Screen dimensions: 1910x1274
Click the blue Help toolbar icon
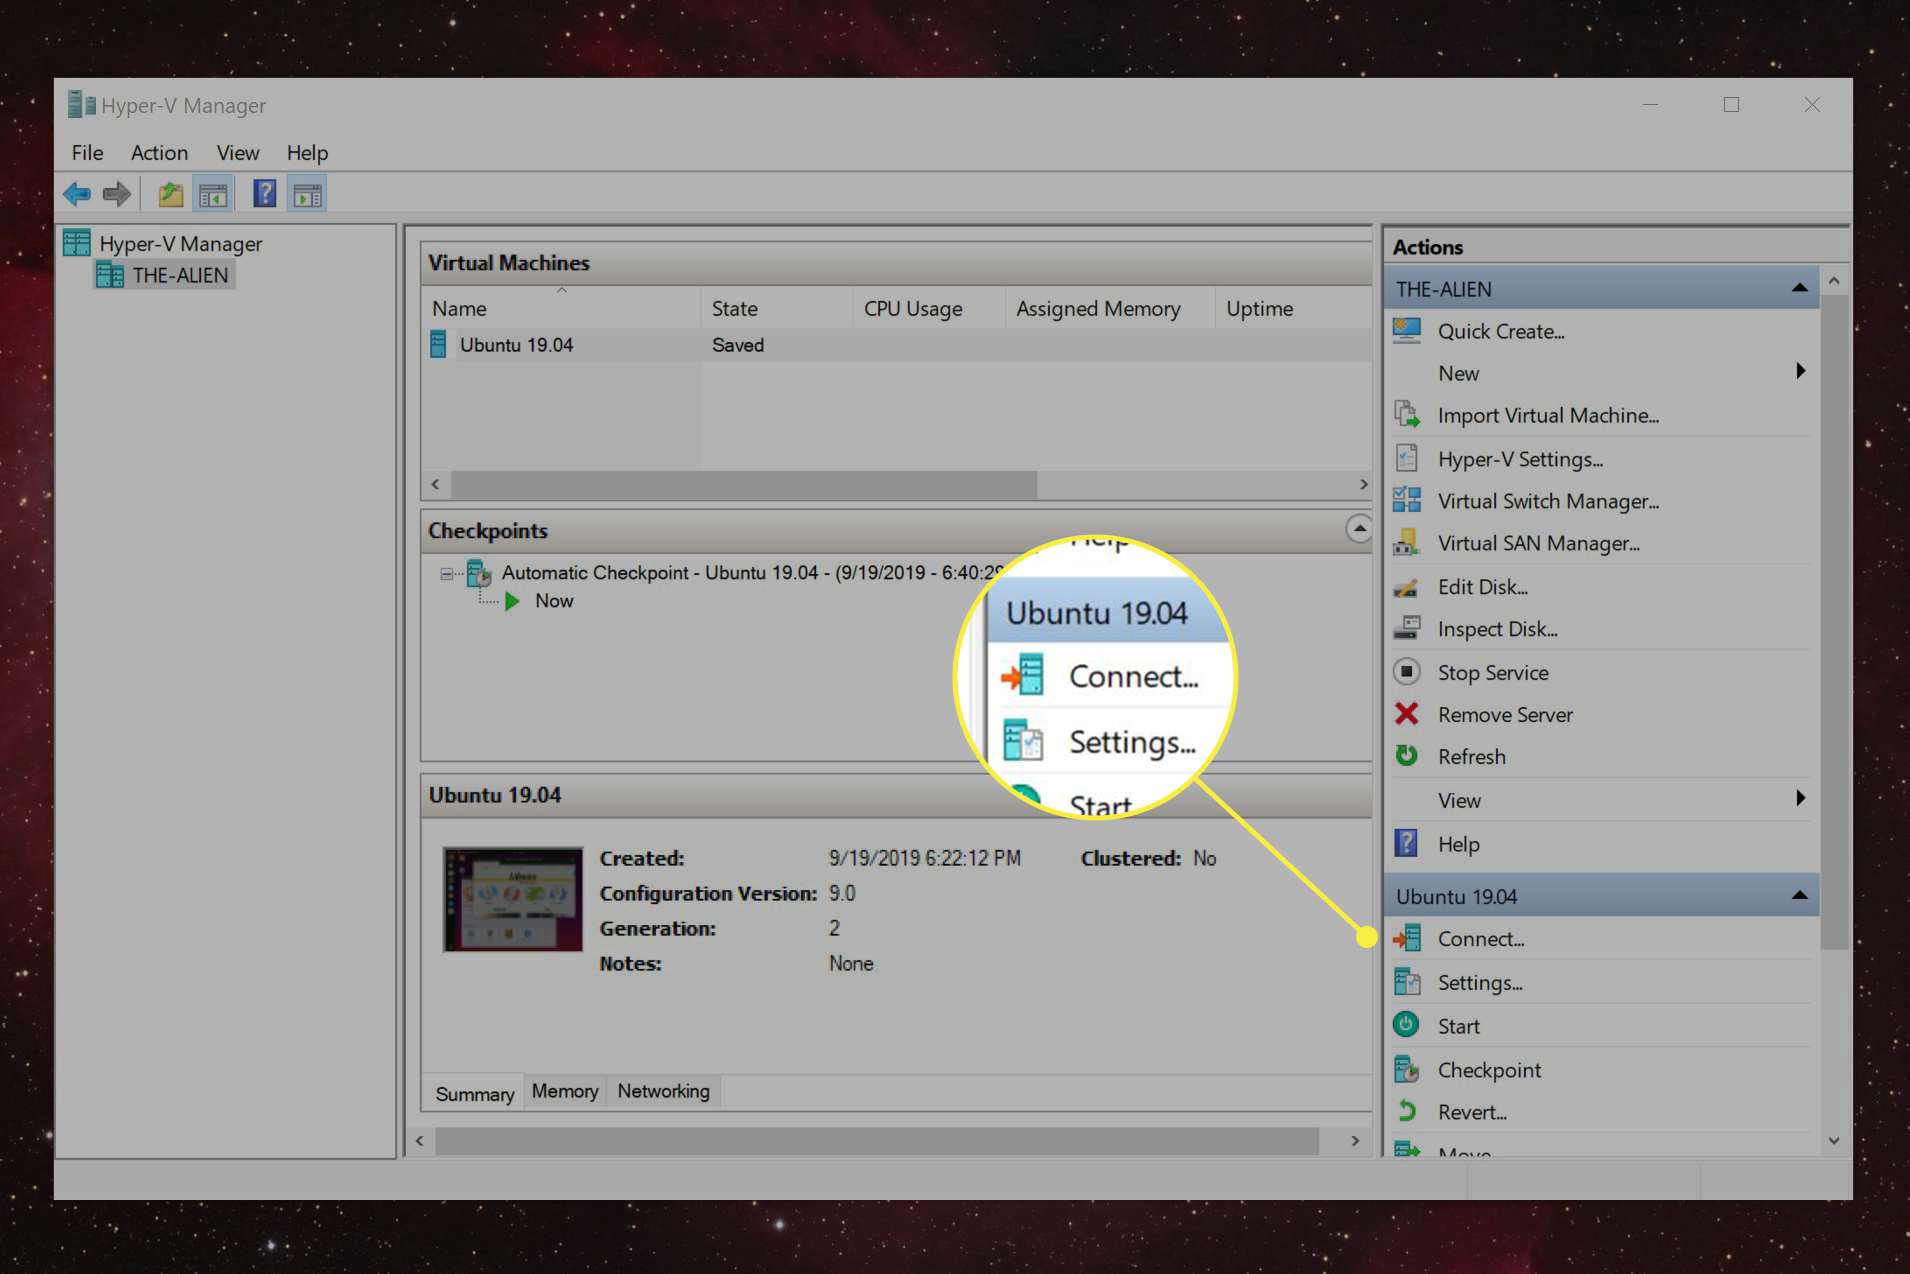click(264, 193)
